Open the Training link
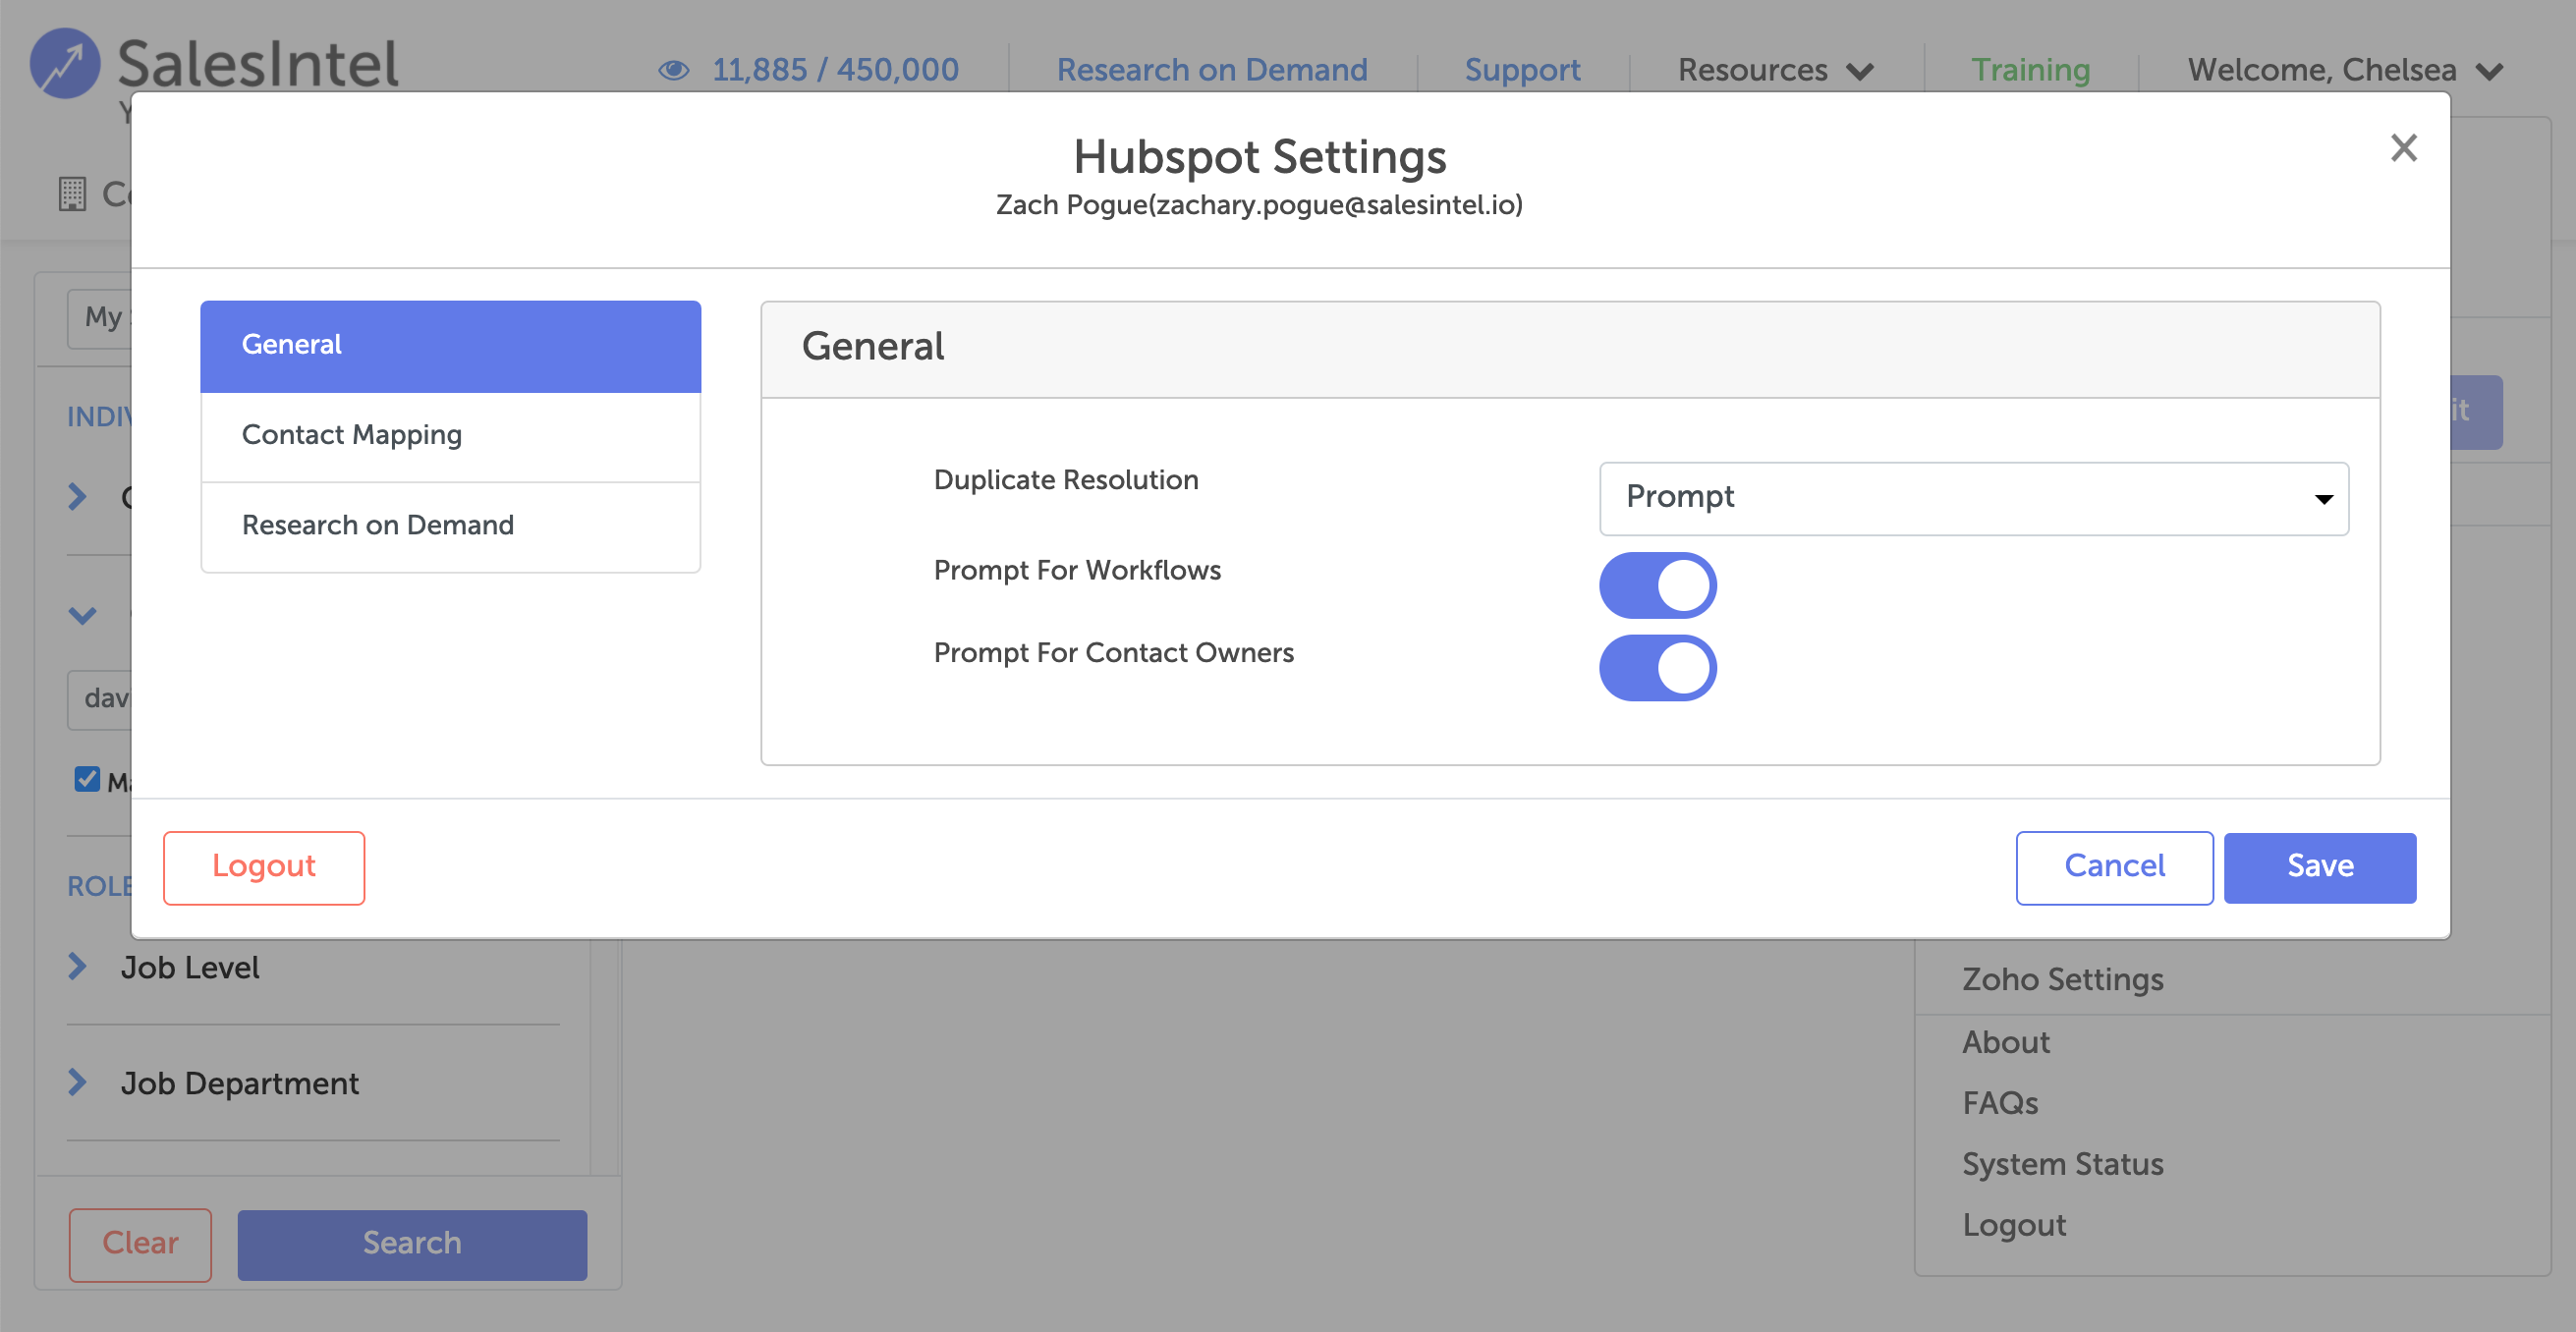This screenshot has width=2576, height=1332. point(2030,70)
